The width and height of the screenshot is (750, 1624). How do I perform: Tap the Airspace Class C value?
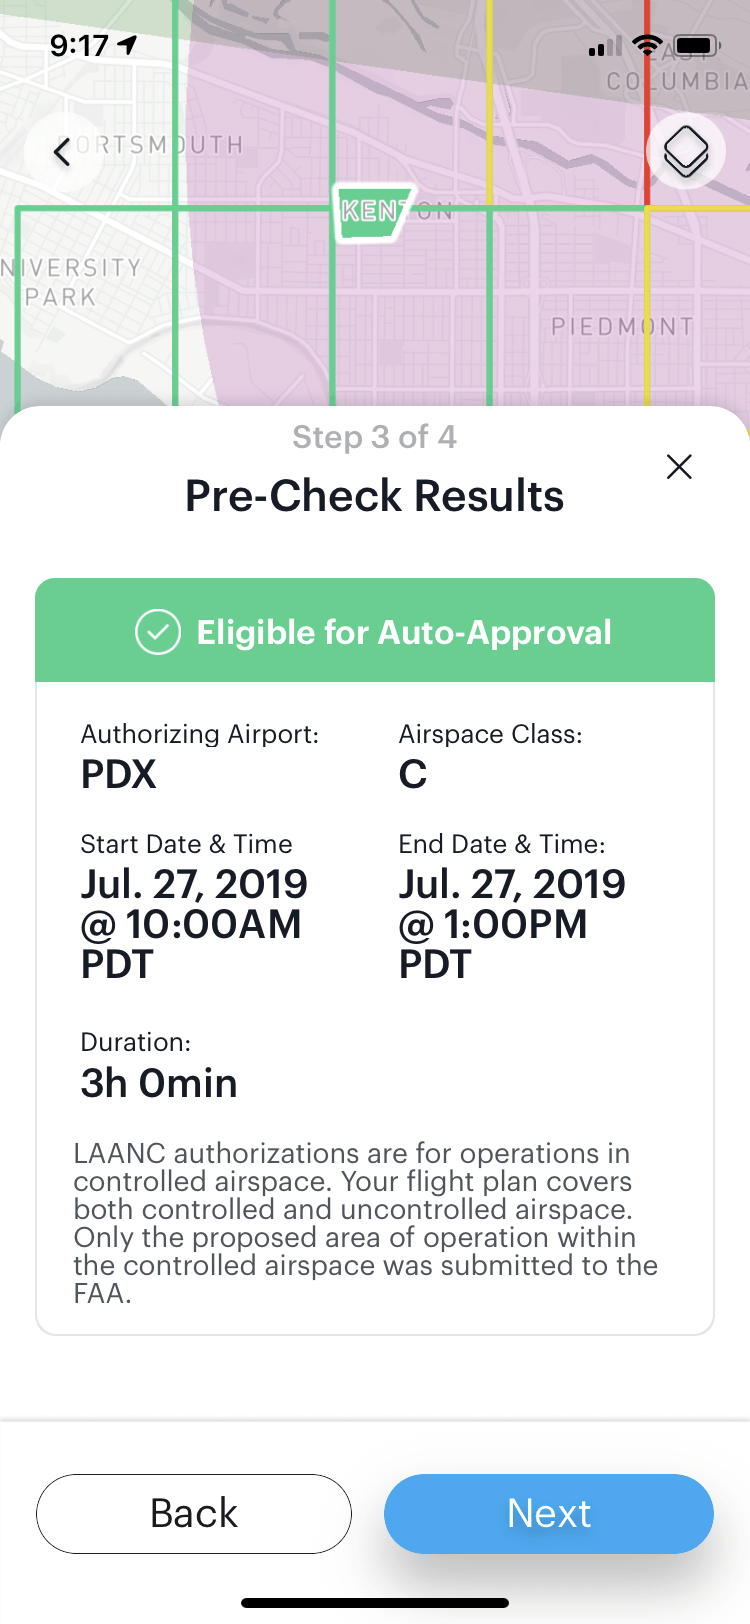click(413, 775)
